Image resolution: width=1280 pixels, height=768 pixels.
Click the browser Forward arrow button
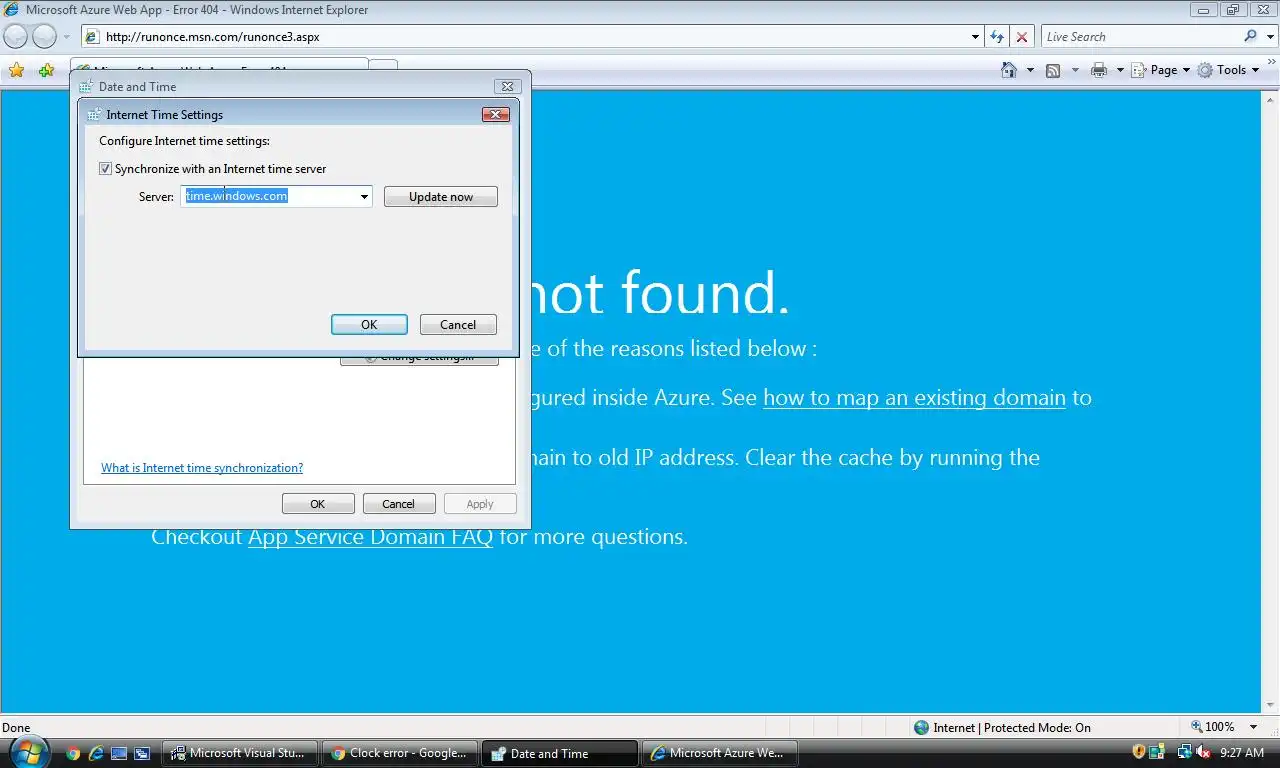pyautogui.click(x=45, y=37)
